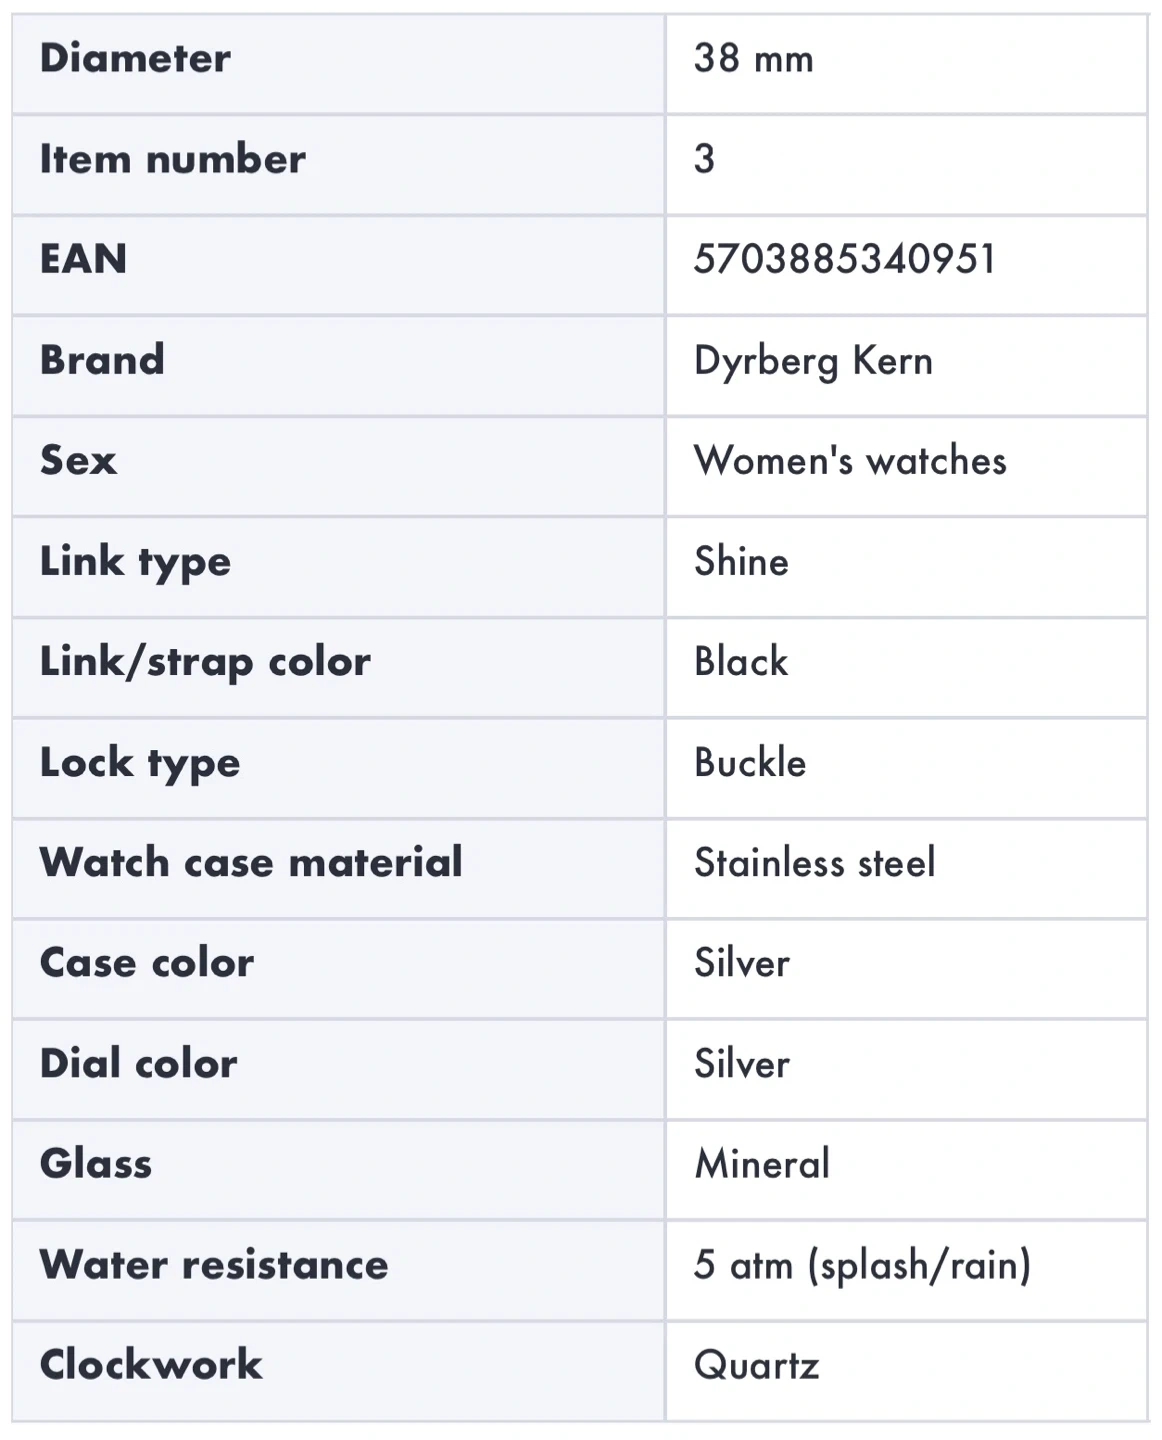Click the Item number label

(172, 160)
